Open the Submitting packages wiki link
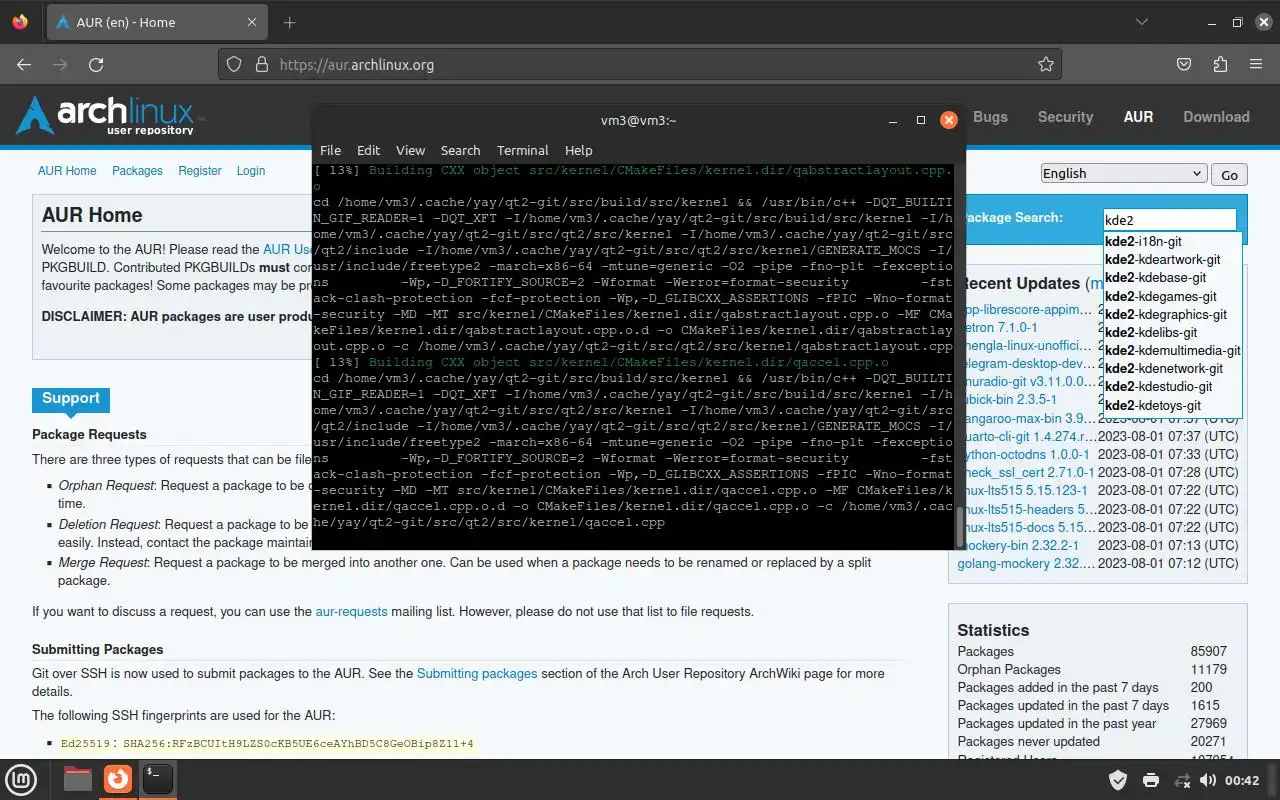This screenshot has height=800, width=1280. click(477, 673)
